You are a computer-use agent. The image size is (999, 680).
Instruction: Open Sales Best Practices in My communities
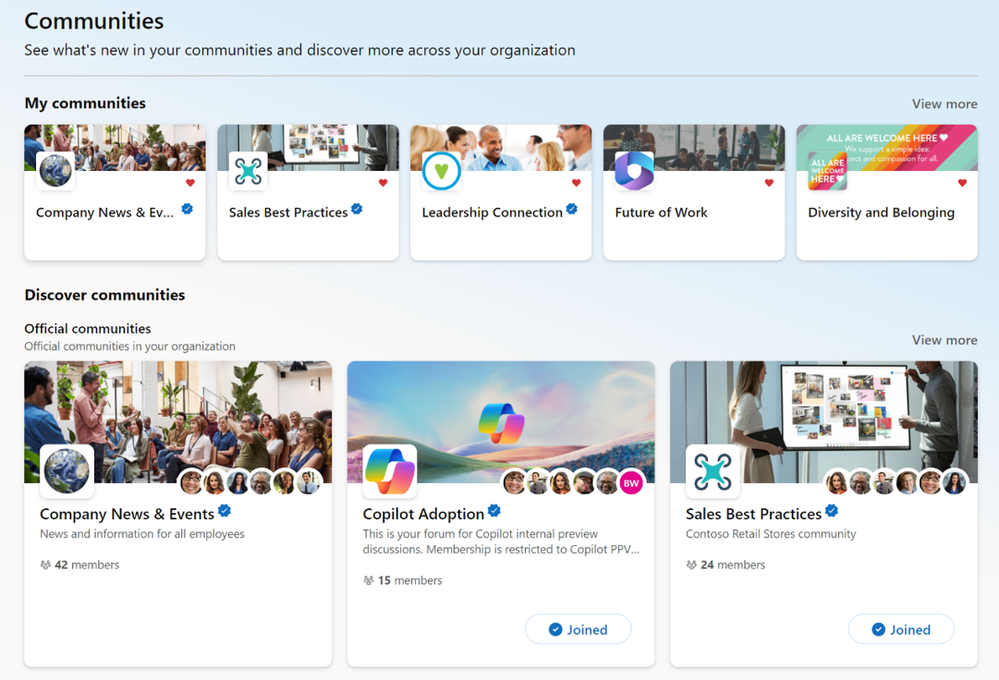coord(288,213)
